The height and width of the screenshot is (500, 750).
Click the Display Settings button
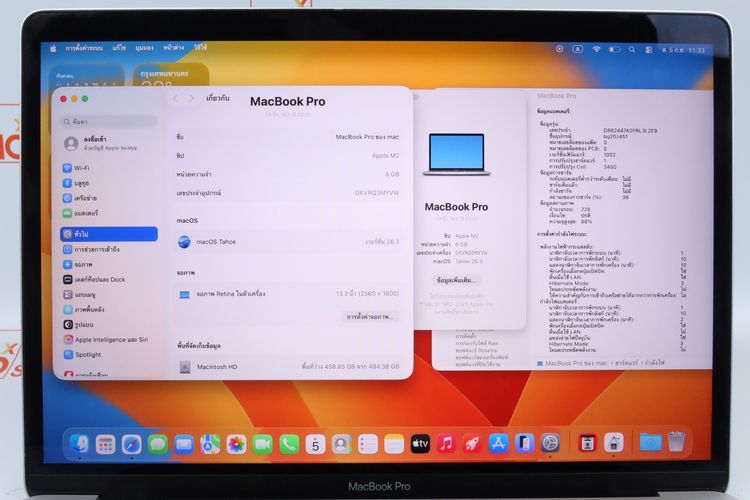tap(371, 317)
